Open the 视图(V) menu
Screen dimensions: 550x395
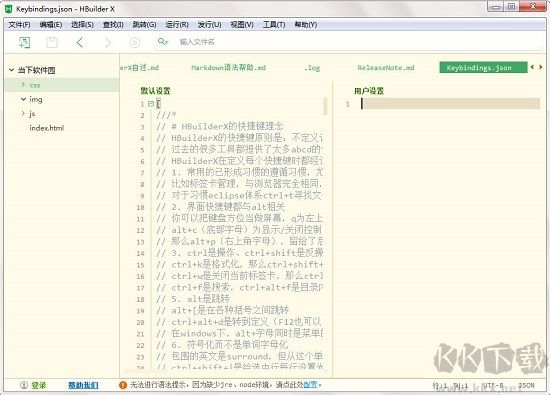point(242,25)
